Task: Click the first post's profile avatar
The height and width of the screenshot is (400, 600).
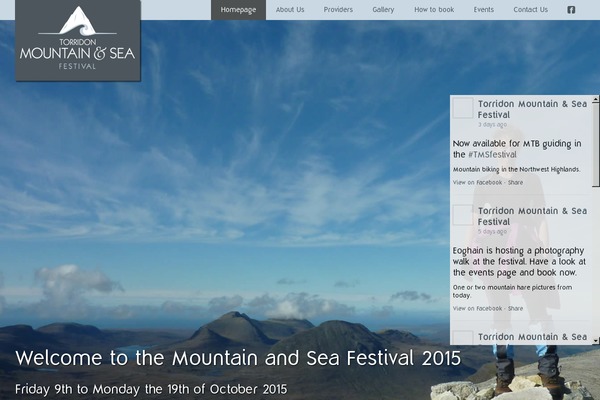Action: pyautogui.click(x=463, y=108)
